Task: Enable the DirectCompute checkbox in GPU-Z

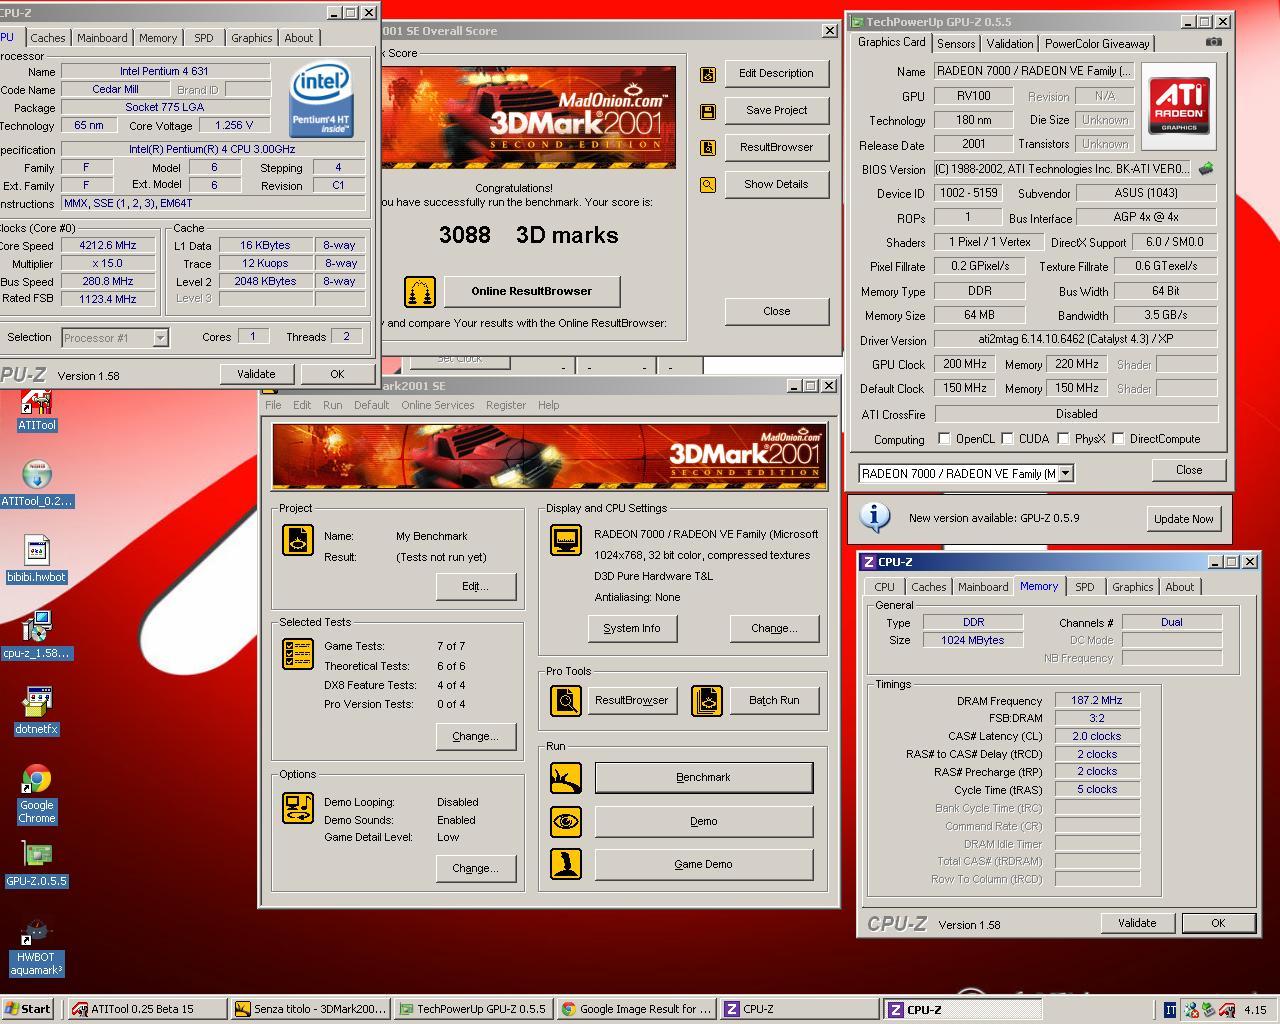Action: [1118, 439]
